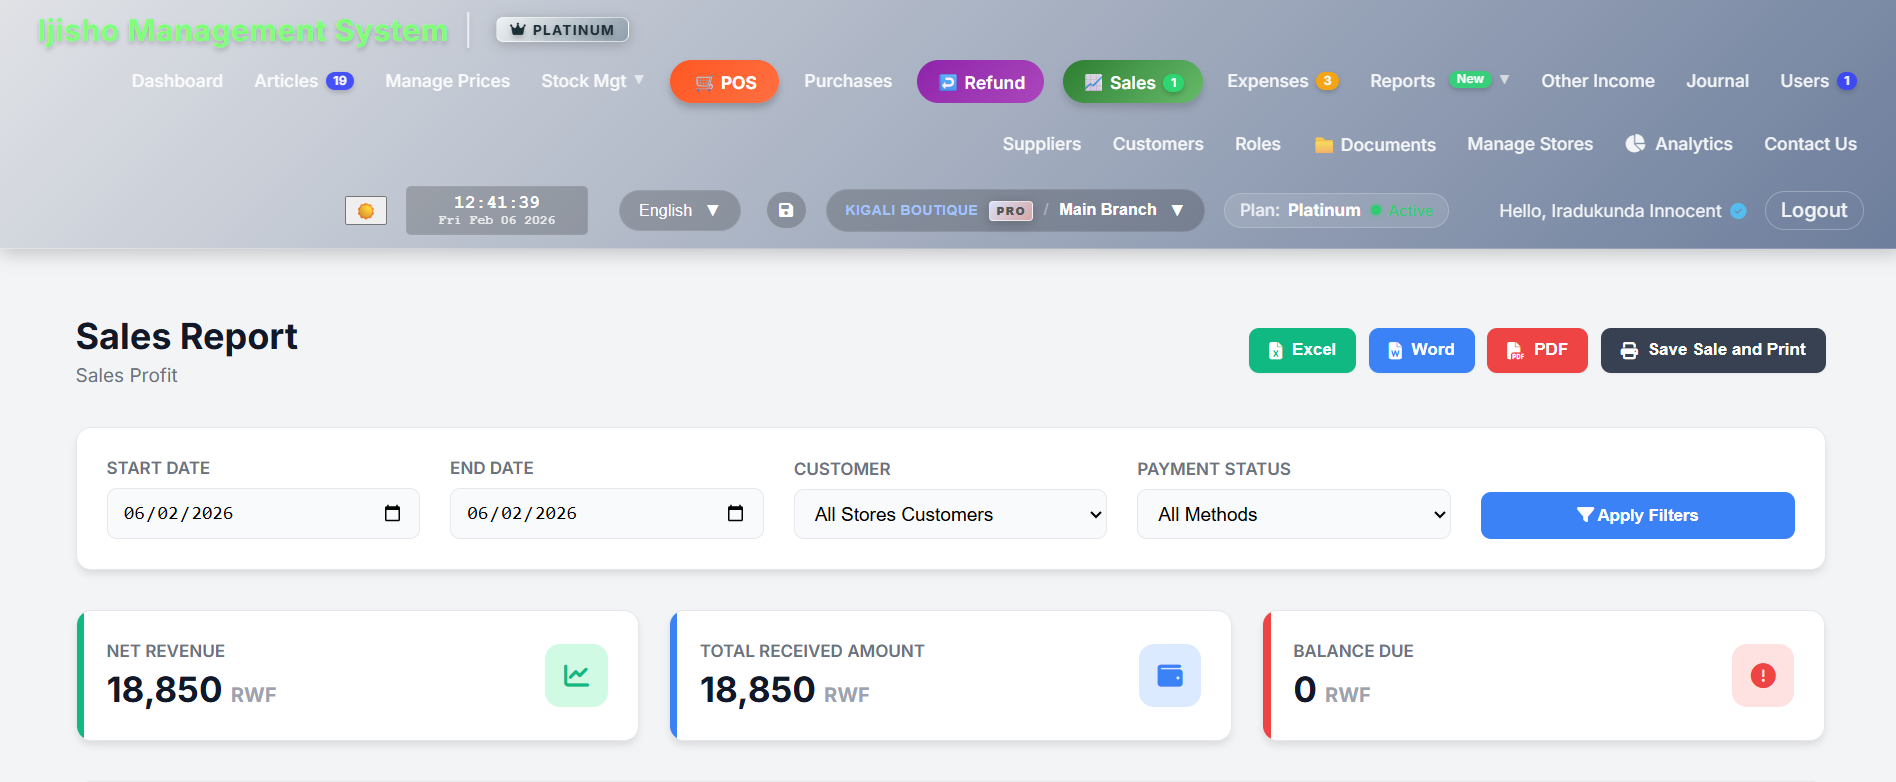The height and width of the screenshot is (782, 1896).
Task: Open the start date calendar picker
Action: coord(392,513)
